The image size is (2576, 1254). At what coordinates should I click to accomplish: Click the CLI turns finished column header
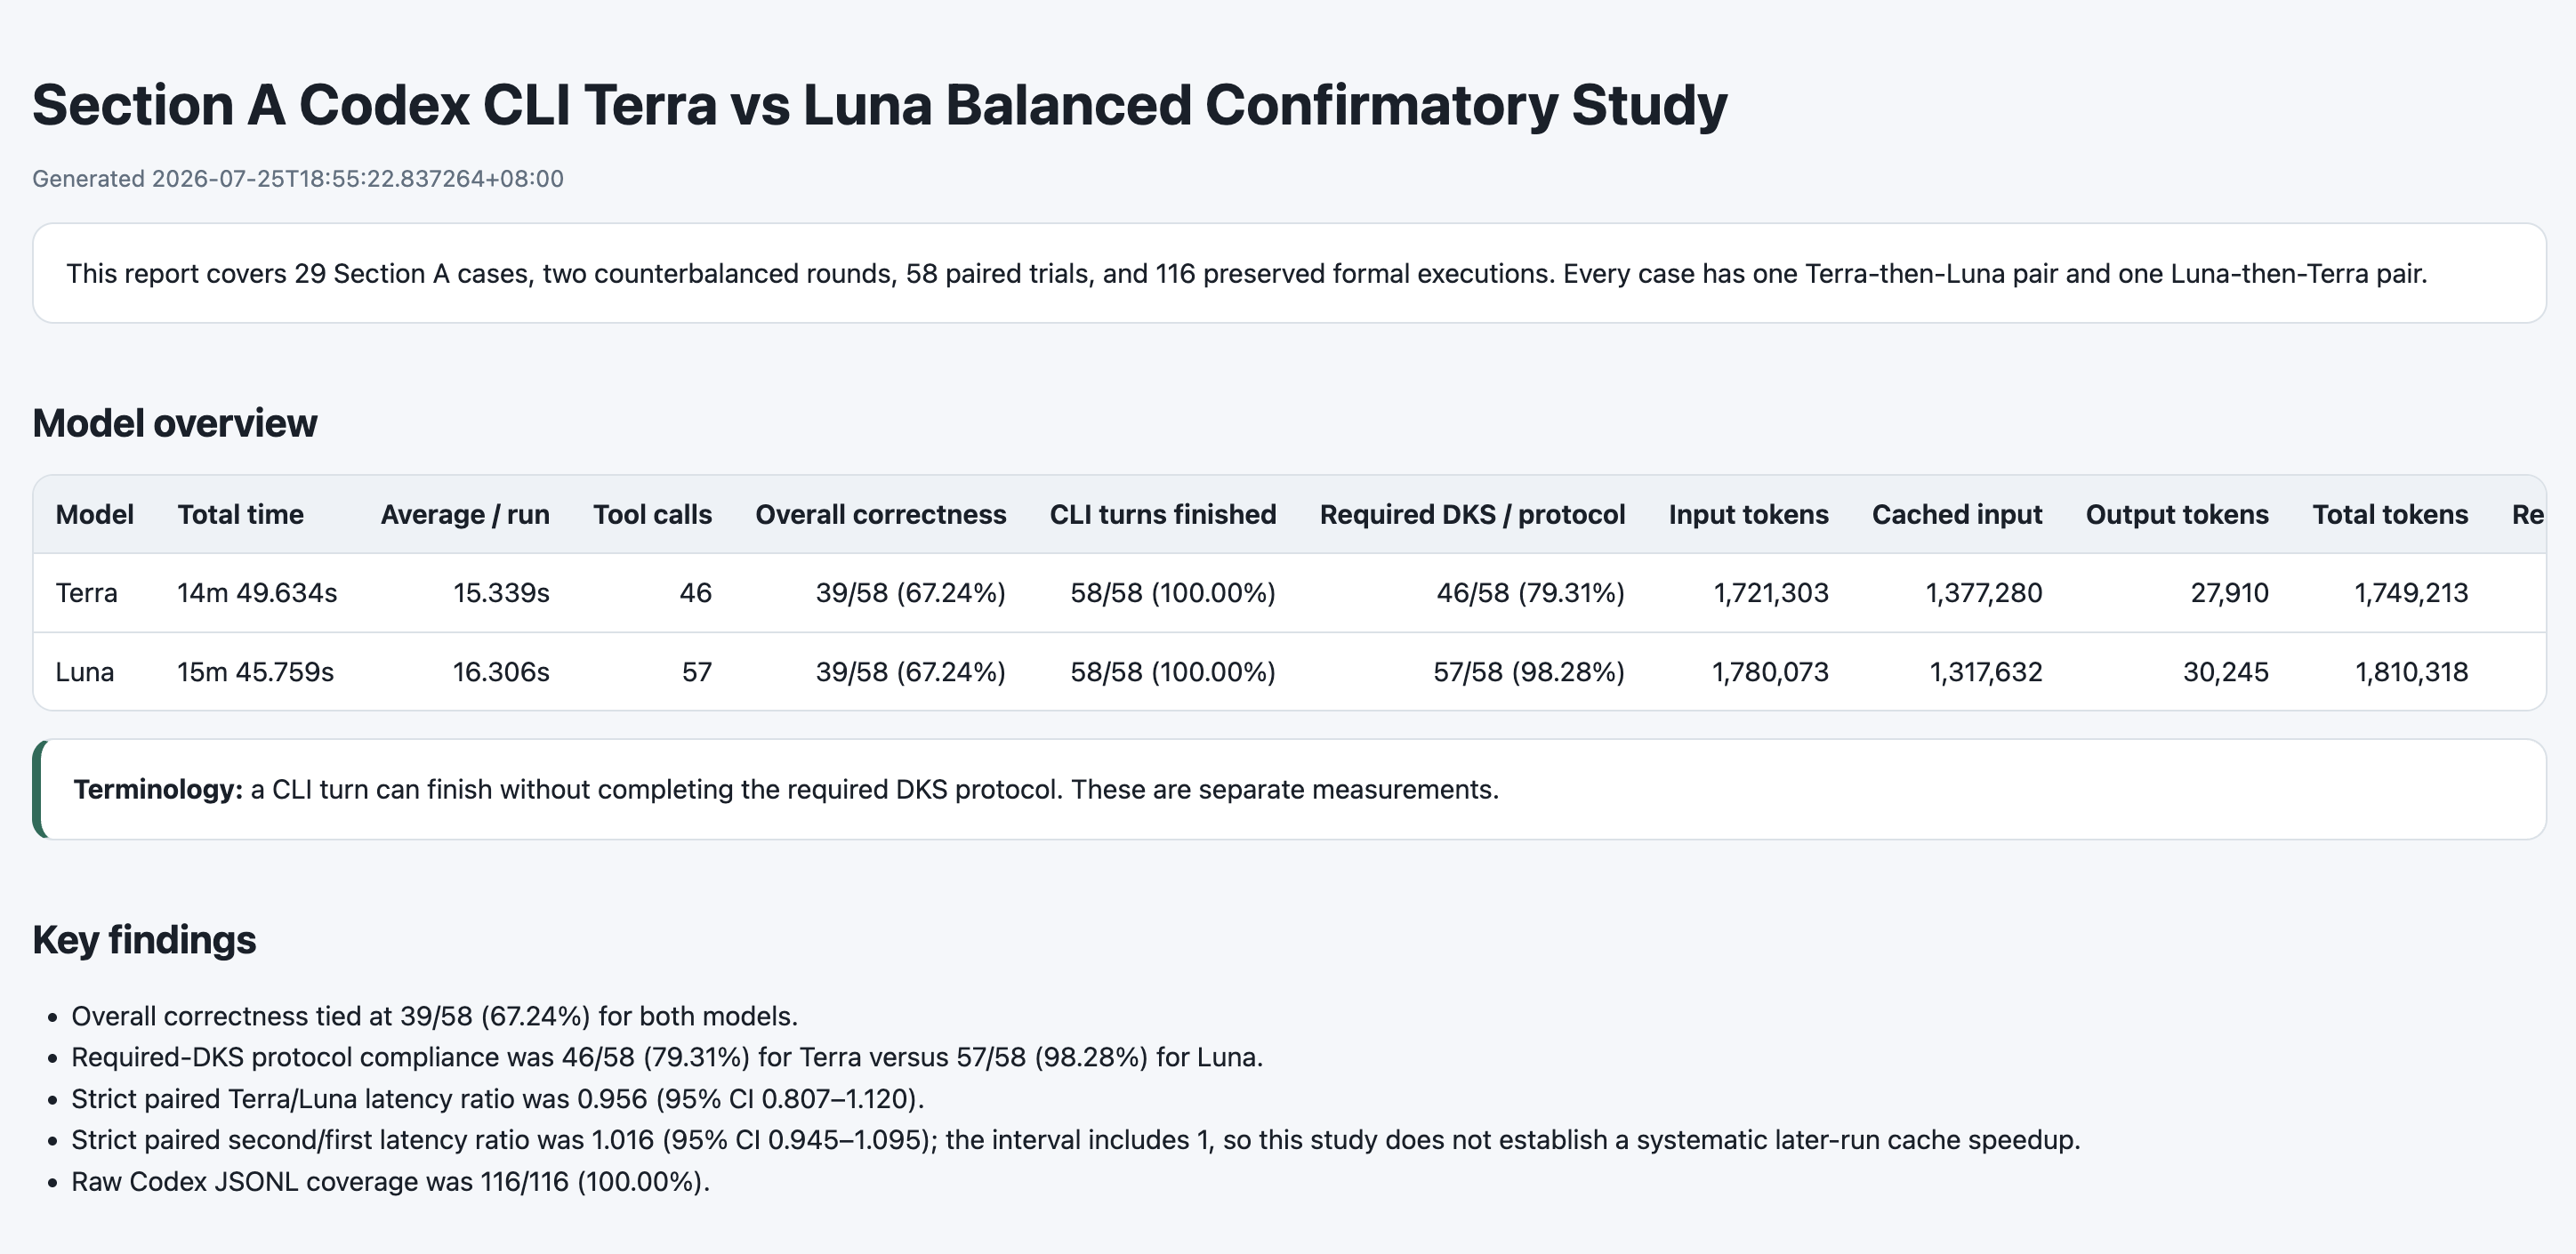(1162, 514)
